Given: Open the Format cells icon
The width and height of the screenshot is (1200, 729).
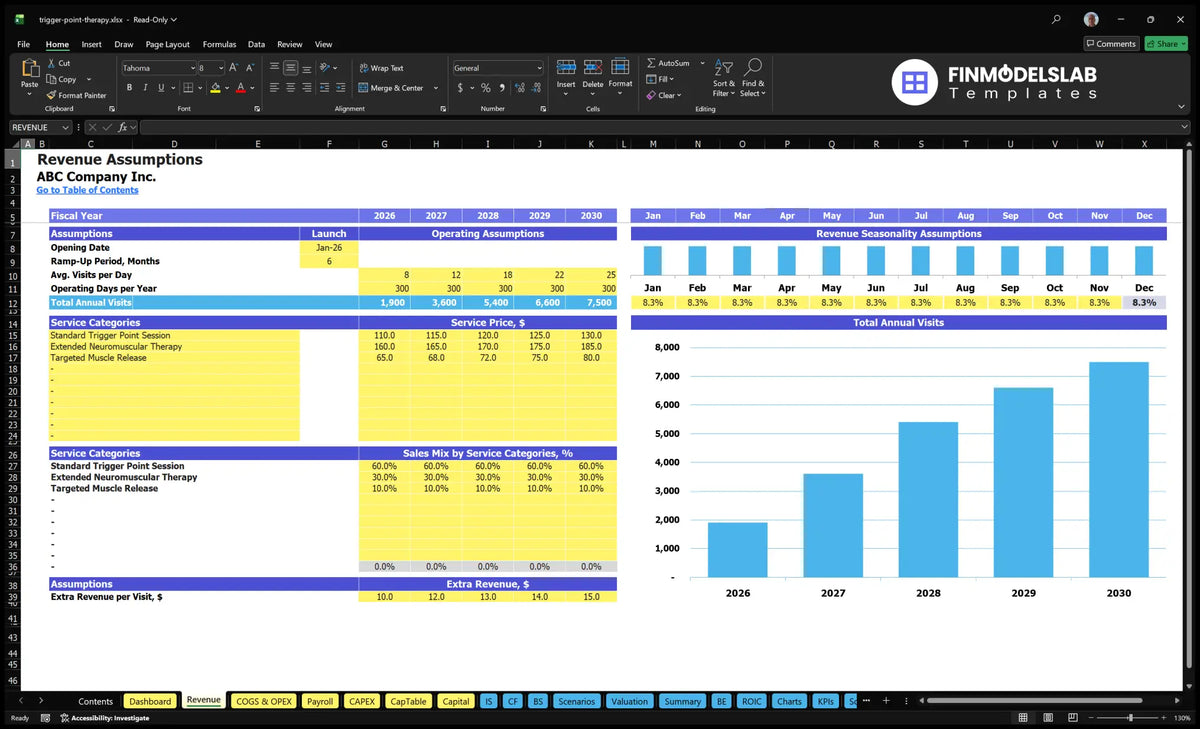Looking at the screenshot, I should tap(621, 67).
